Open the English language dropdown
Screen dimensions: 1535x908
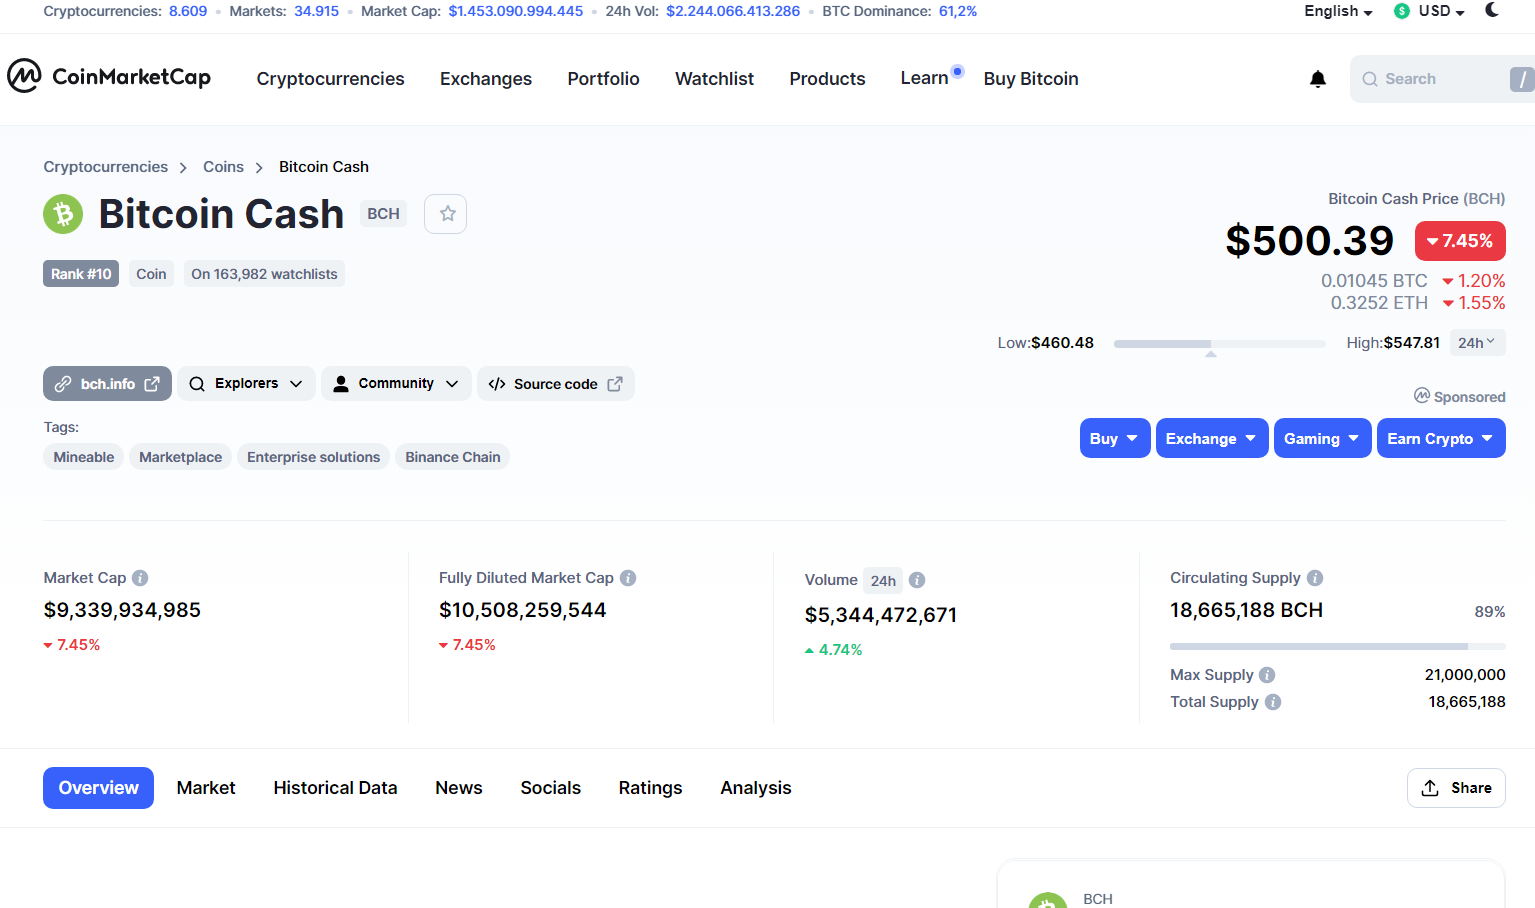[x=1338, y=11]
